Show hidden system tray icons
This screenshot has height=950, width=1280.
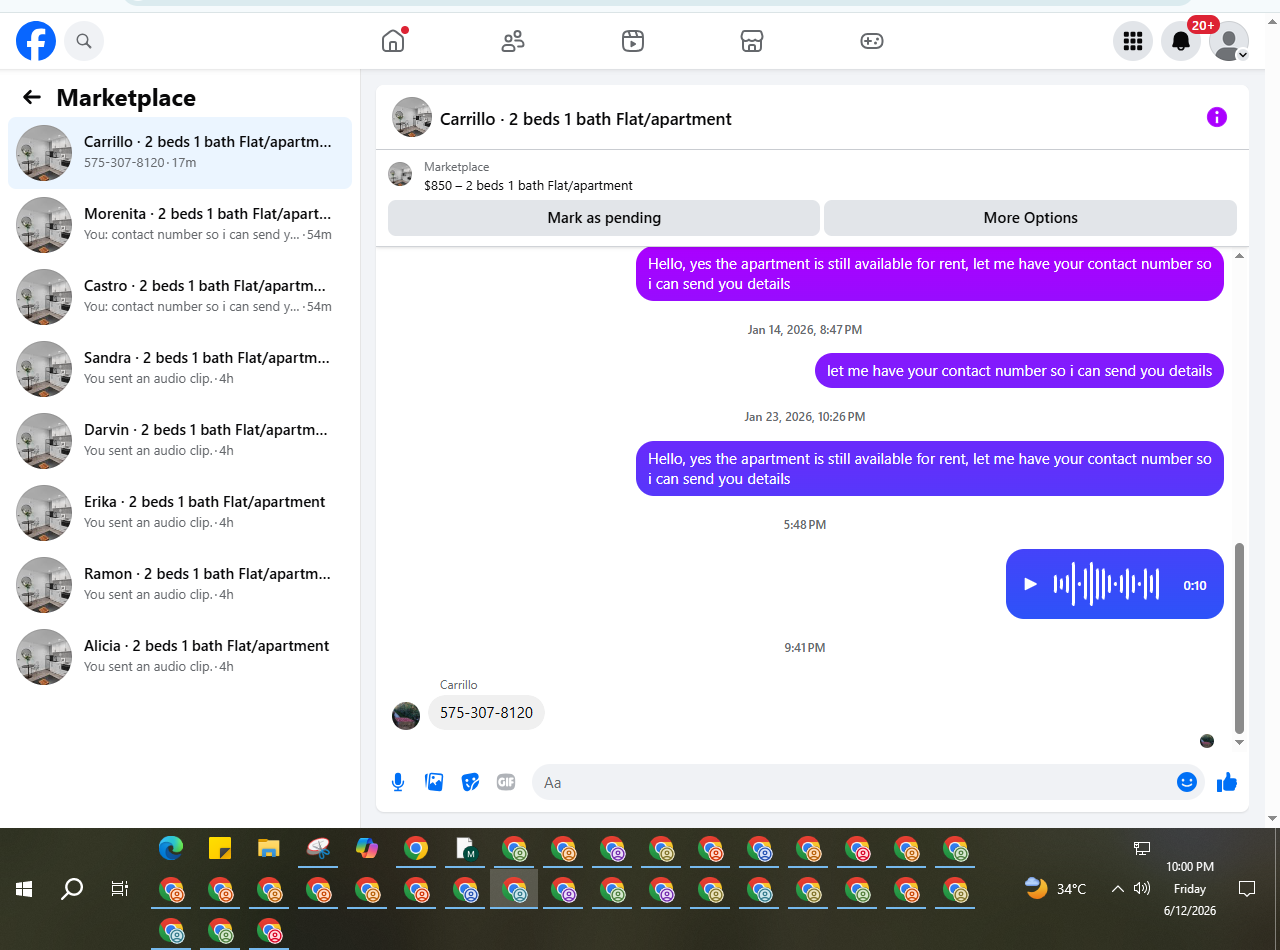(x=1118, y=888)
